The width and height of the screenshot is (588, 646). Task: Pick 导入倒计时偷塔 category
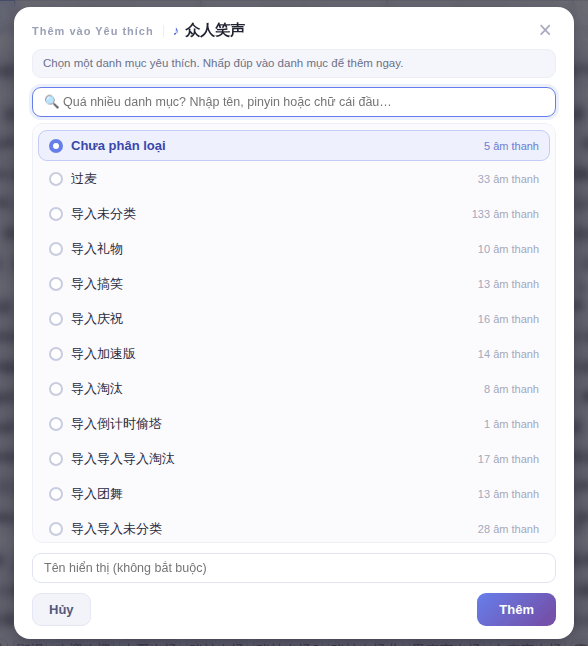tap(56, 424)
